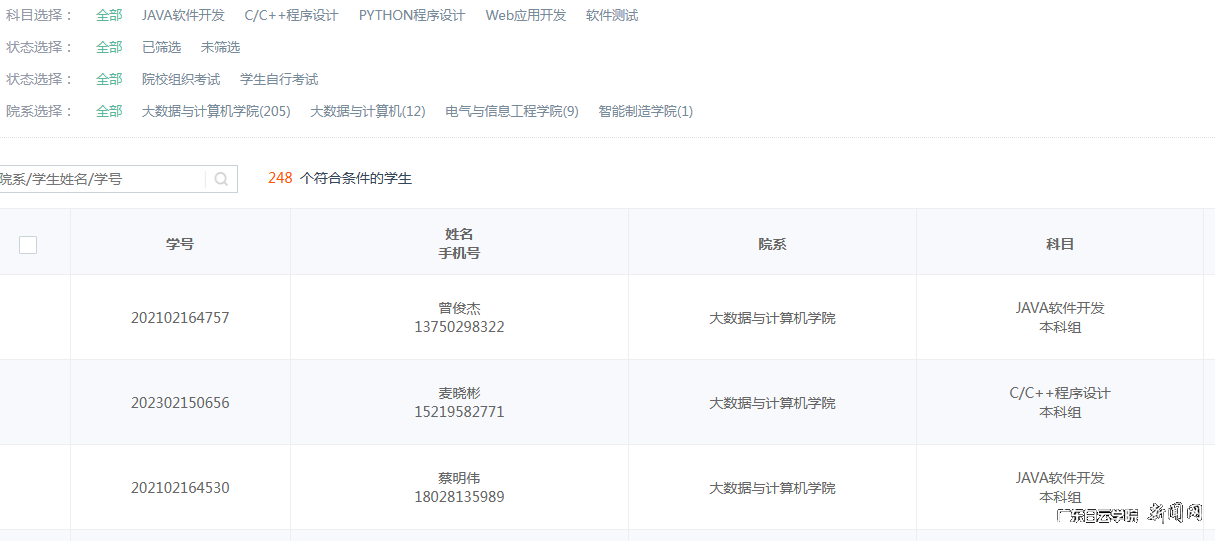Select the 软件测试 subject filter

[611, 15]
